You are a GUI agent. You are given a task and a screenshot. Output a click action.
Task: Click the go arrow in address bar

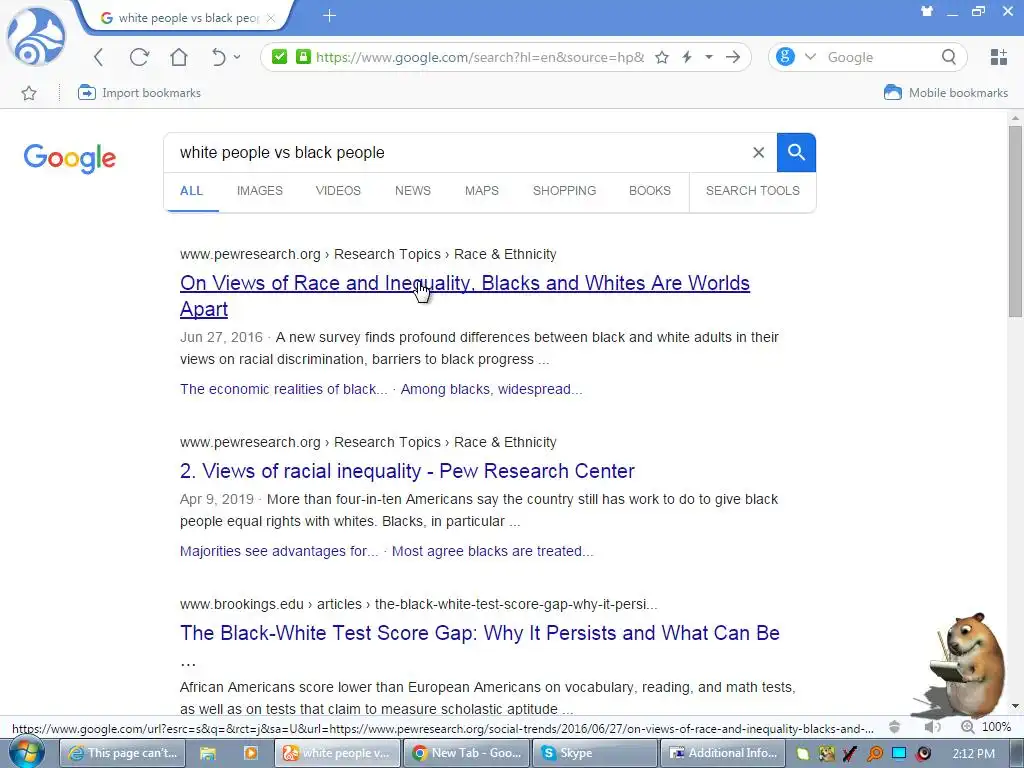733,57
